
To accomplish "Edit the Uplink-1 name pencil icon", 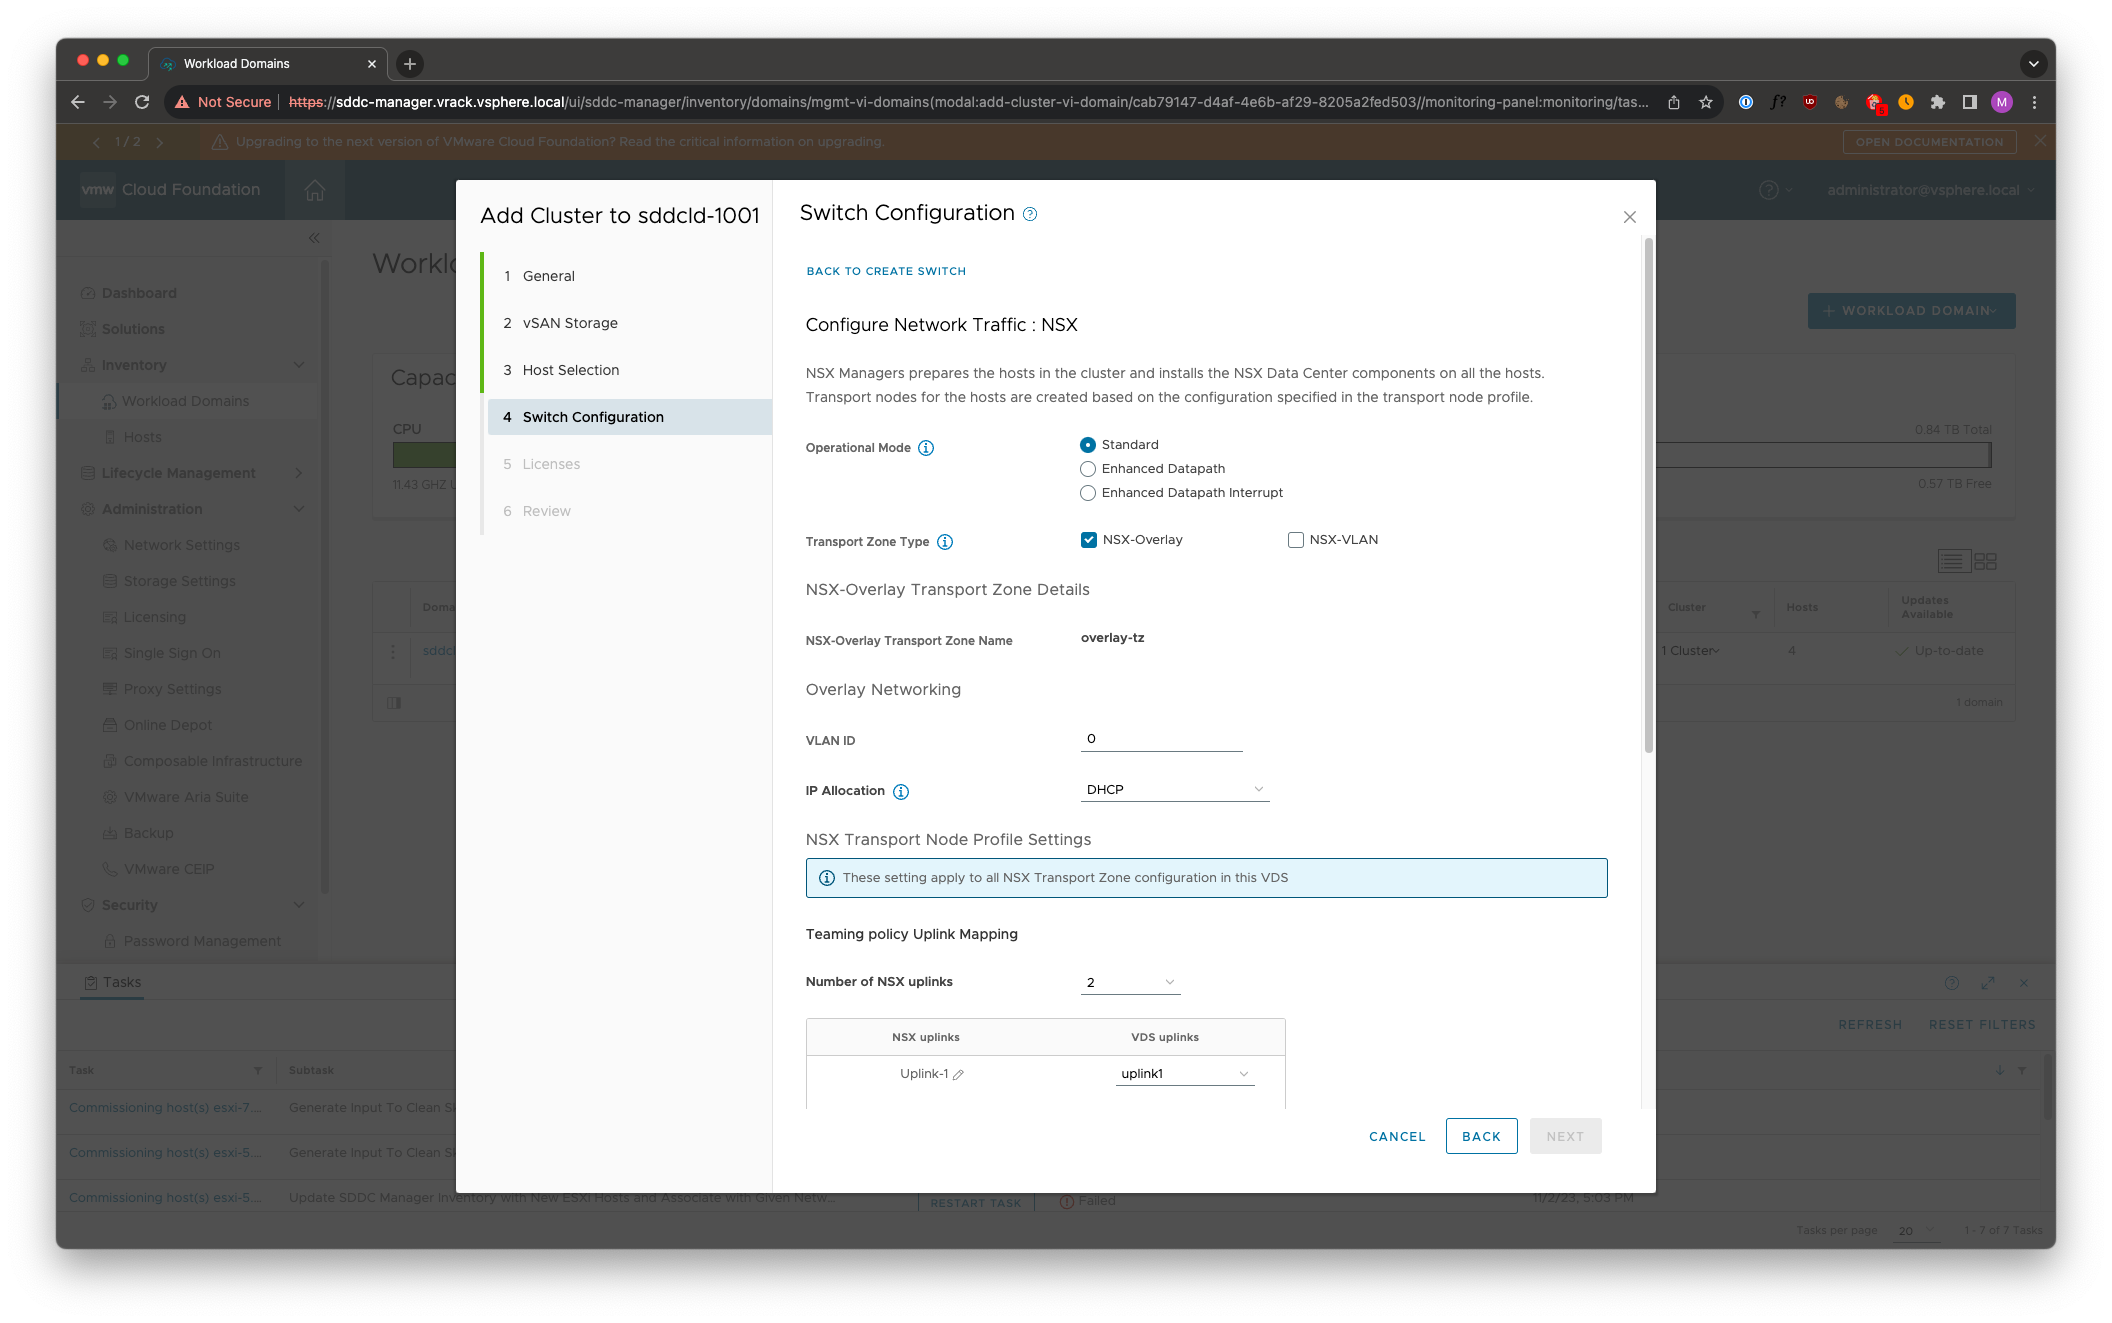I will point(958,1075).
